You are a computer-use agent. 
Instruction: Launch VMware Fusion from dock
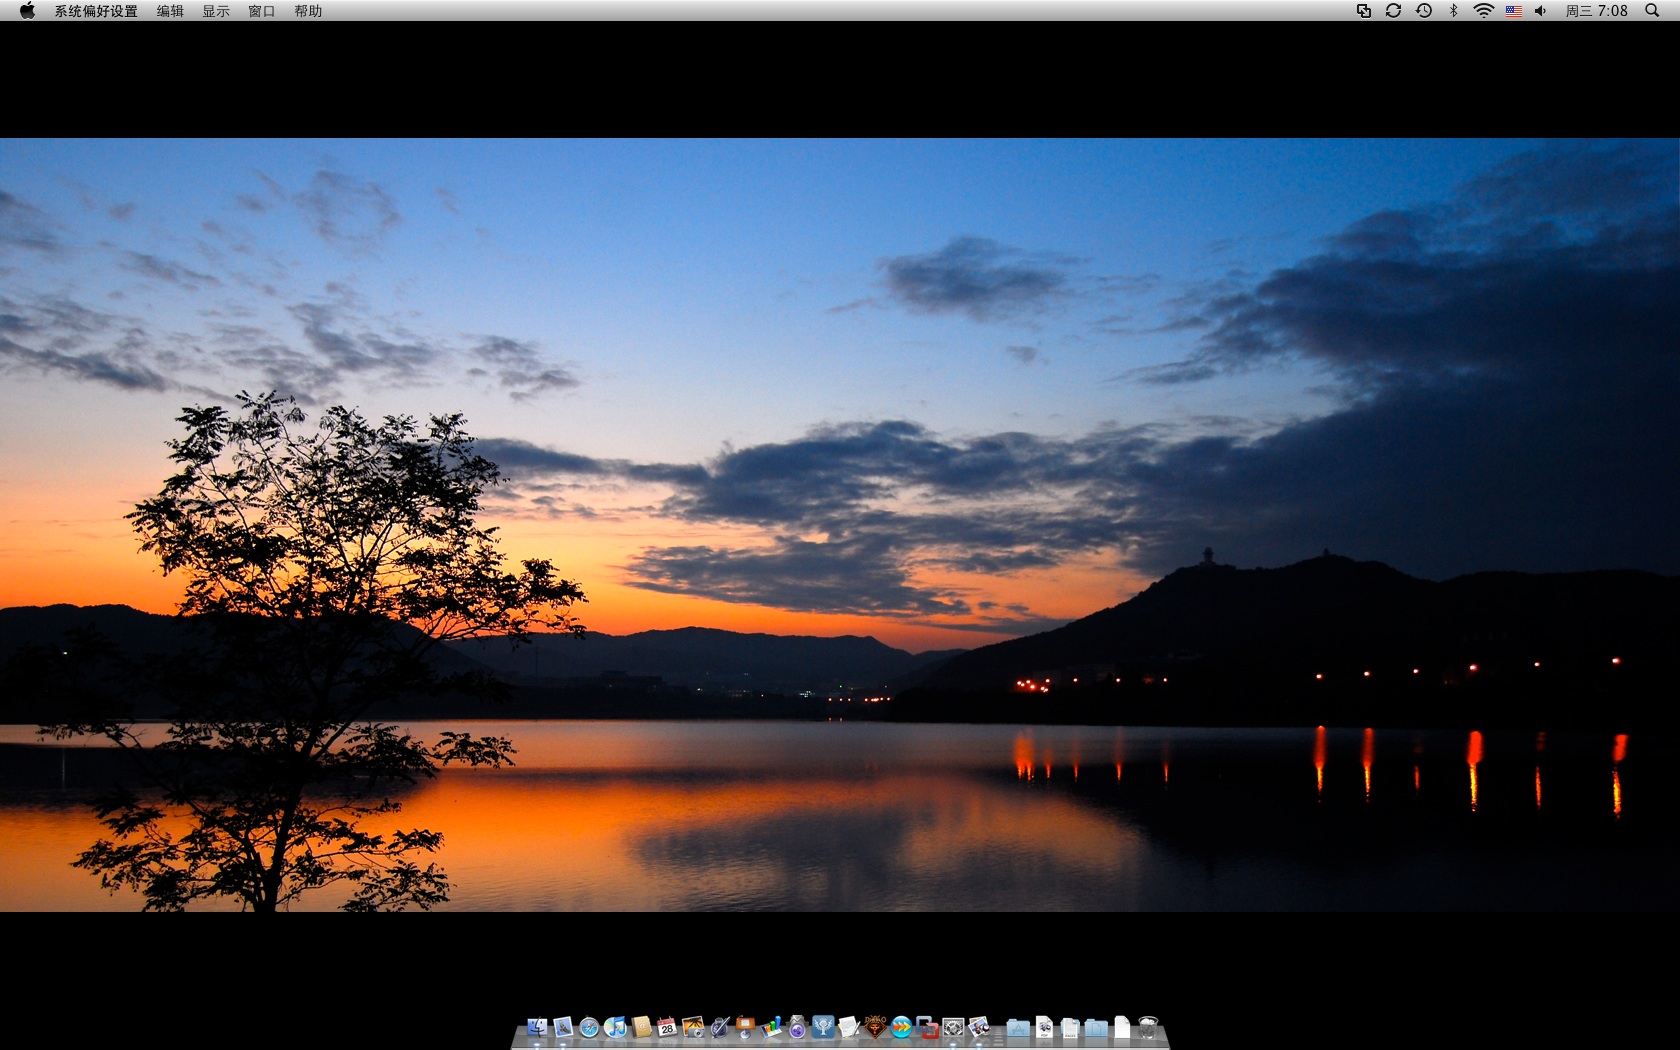pos(927,1027)
